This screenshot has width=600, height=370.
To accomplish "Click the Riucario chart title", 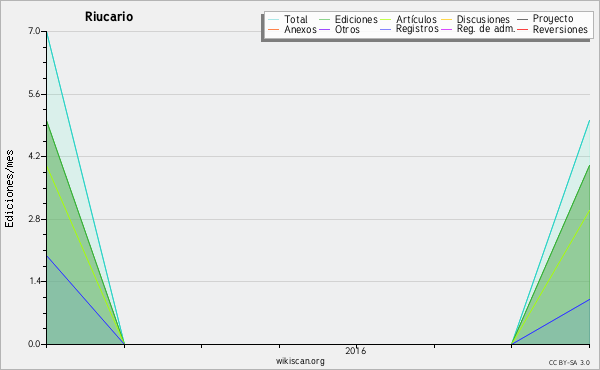I will 109,17.
